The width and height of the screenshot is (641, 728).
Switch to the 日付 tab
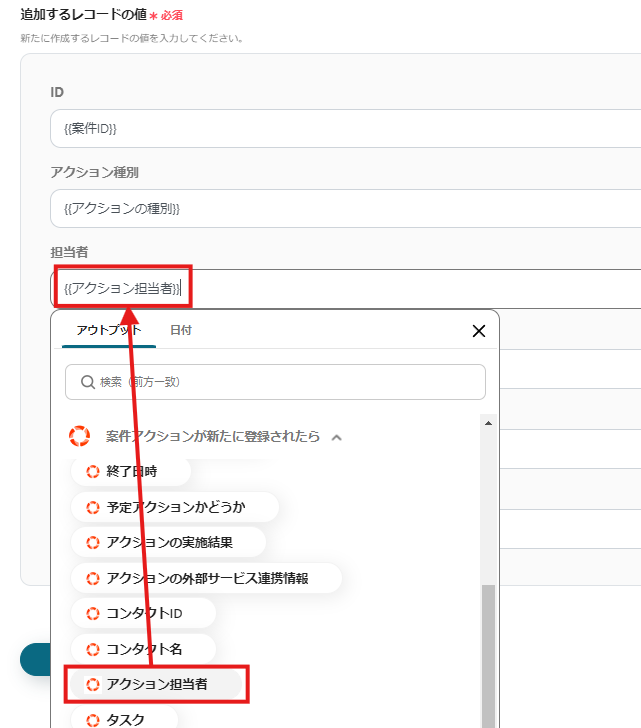pyautogui.click(x=181, y=330)
